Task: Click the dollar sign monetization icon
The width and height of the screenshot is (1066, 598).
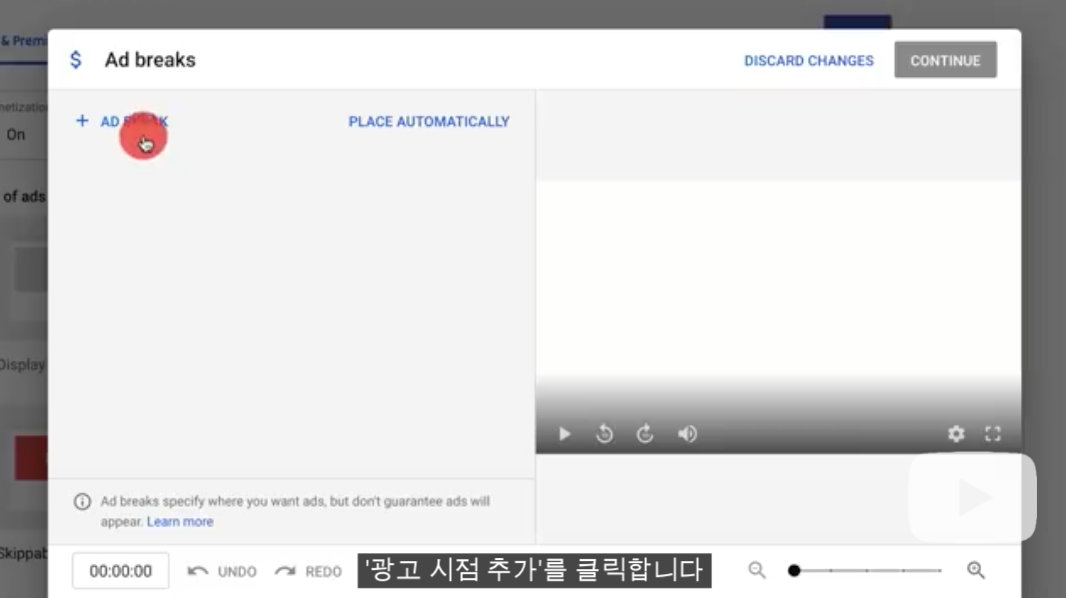Action: pyautogui.click(x=76, y=60)
